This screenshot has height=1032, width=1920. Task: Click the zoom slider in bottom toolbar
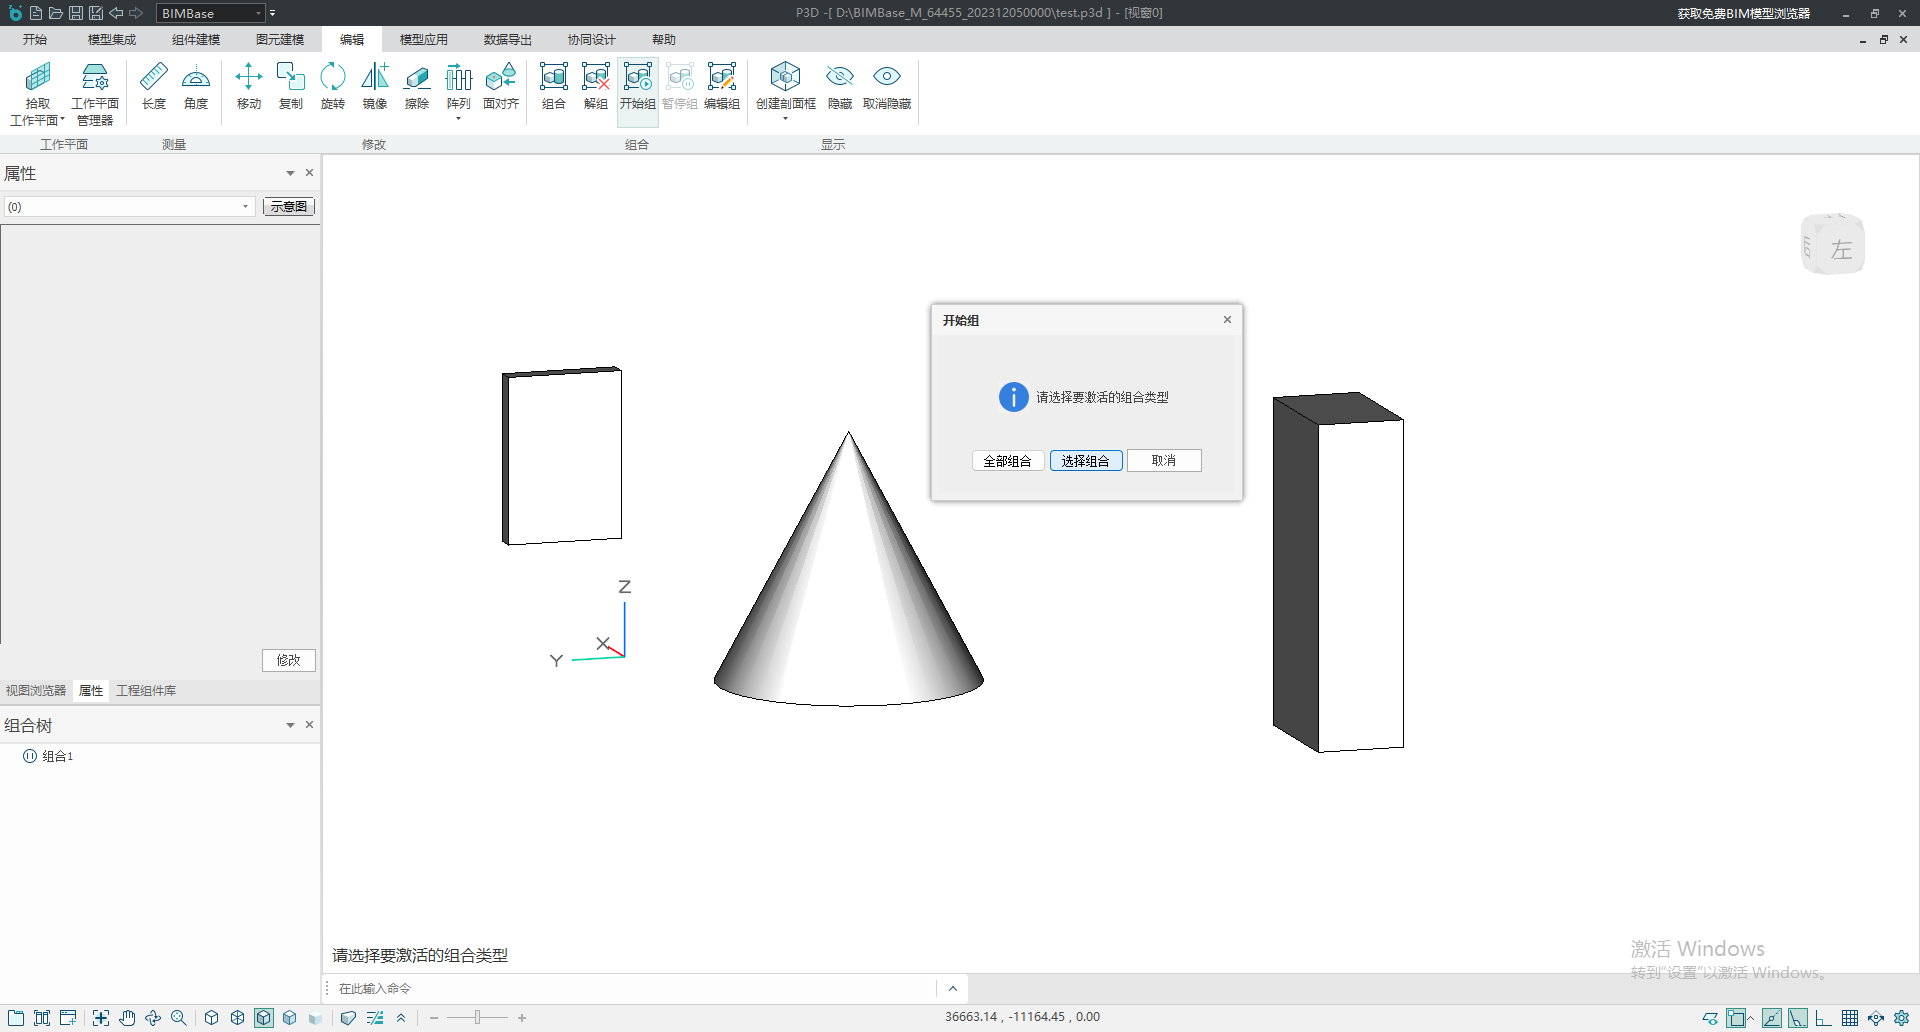(478, 1018)
